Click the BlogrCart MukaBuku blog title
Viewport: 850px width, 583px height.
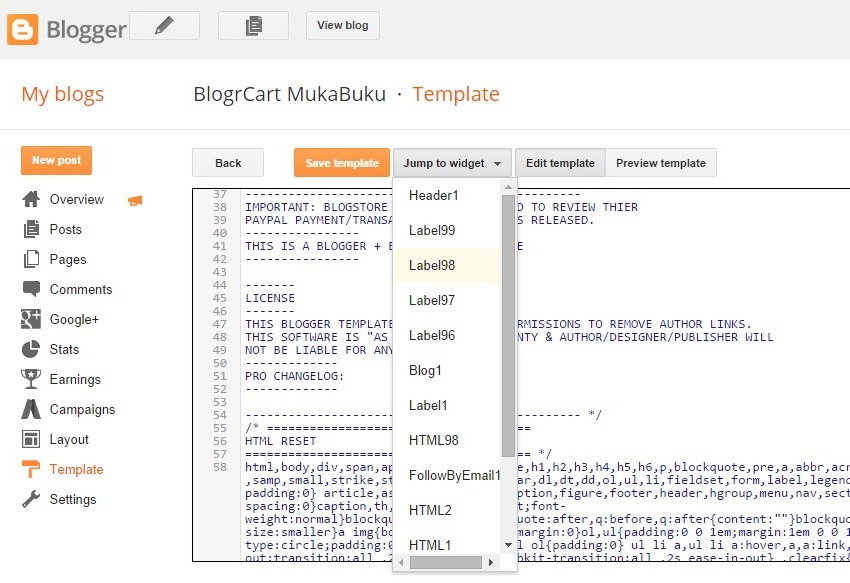click(x=289, y=94)
